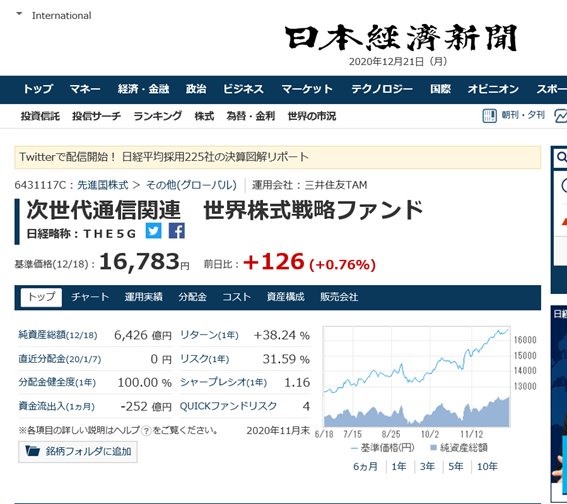Click the 運用会社:三井住友TAM text
The image size is (567, 504).
(x=310, y=185)
